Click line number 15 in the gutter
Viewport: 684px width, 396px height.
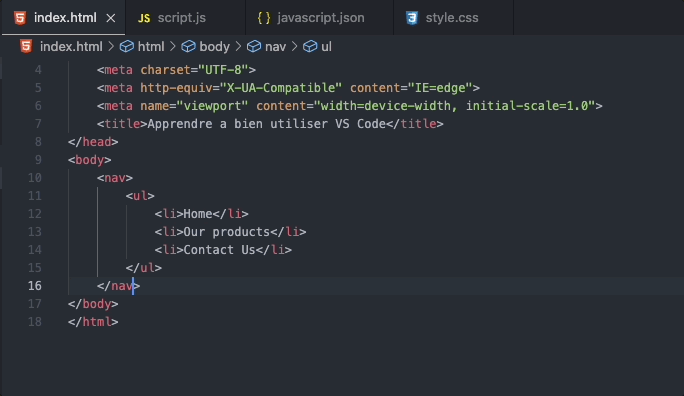pyautogui.click(x=35, y=268)
